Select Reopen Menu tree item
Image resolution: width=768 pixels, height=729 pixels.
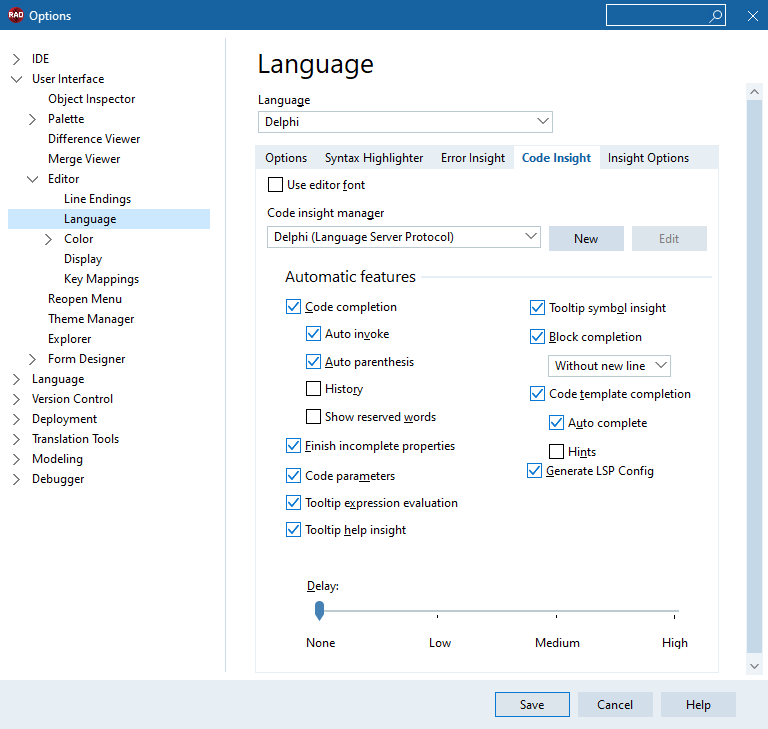(85, 299)
